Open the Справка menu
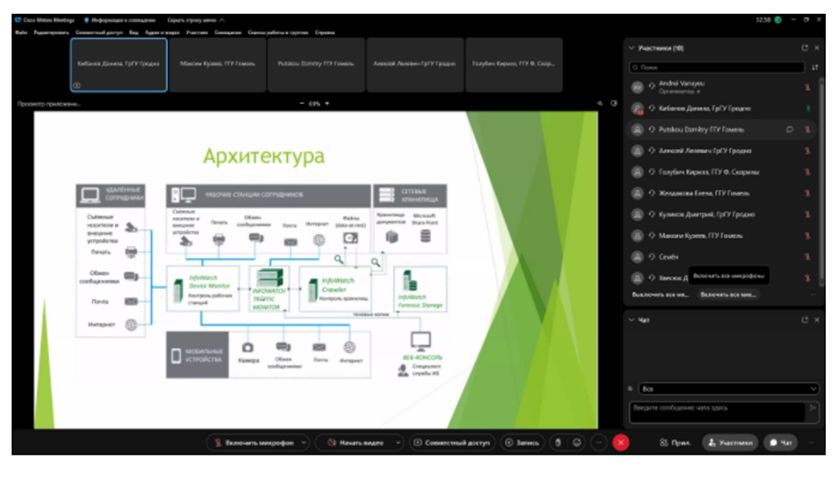 pyautogui.click(x=325, y=32)
